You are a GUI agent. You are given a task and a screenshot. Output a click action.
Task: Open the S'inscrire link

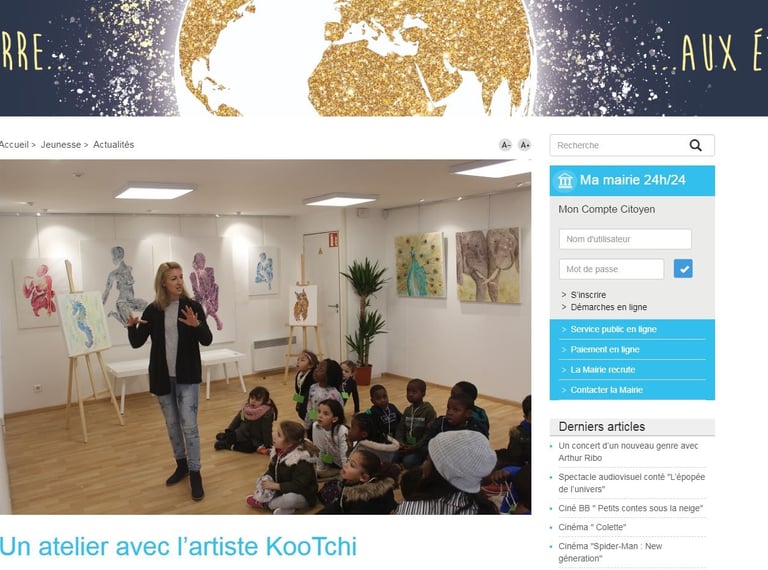(x=588, y=295)
